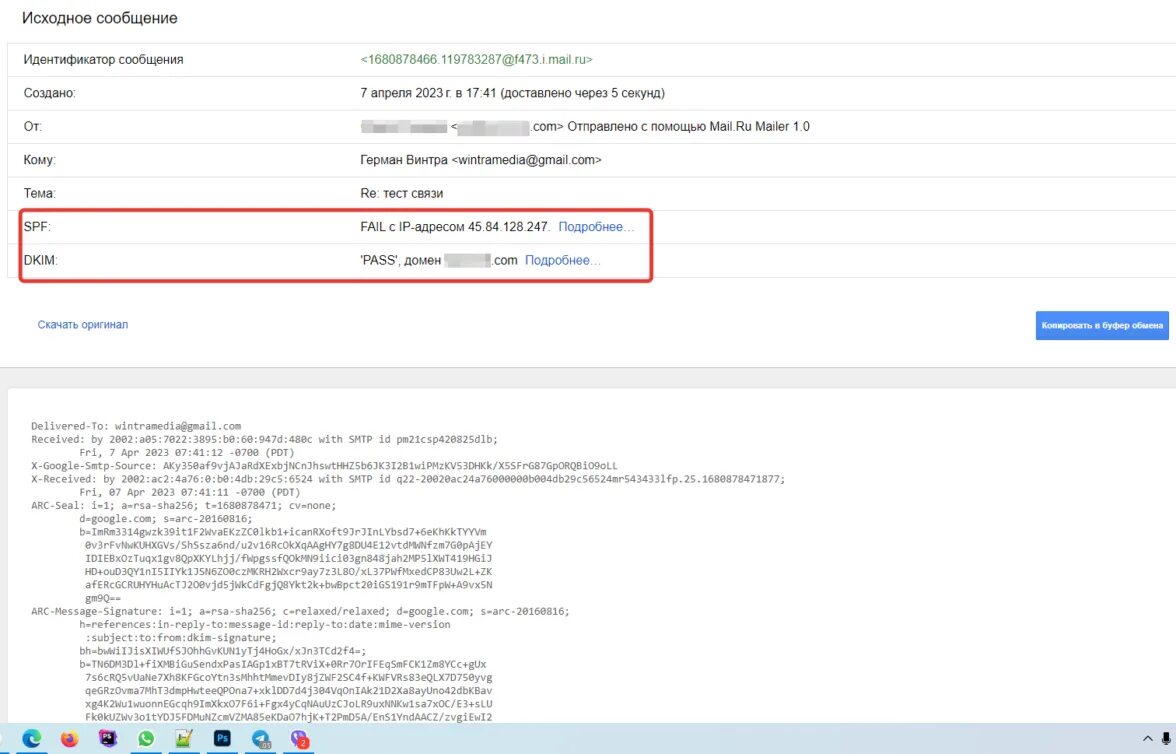1176x754 pixels.
Task: Click the 'd=google.com; s=arc-20160816;' line under ARC-Seal
Action: [166, 518]
